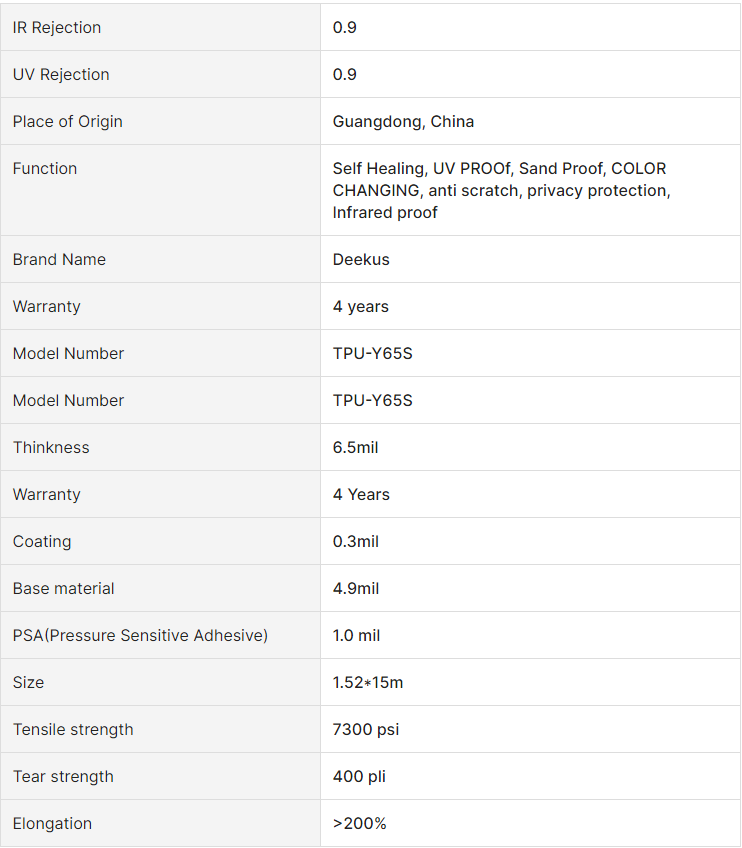Select the UV Rejection value 0.9
The height and width of the screenshot is (848, 742).
tap(344, 75)
